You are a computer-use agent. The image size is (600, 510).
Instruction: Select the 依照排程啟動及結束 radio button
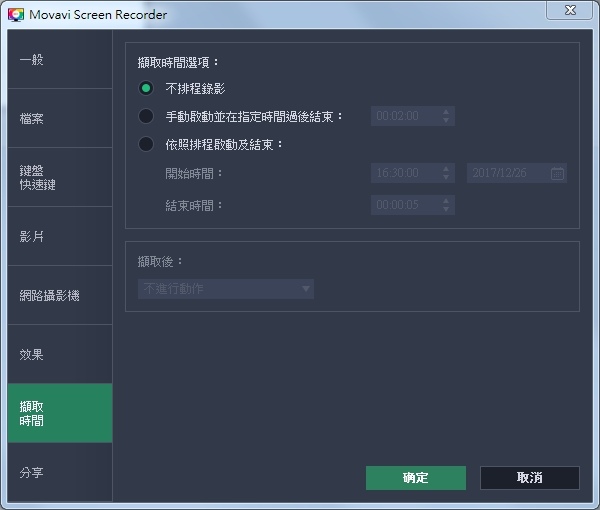pyautogui.click(x=146, y=144)
